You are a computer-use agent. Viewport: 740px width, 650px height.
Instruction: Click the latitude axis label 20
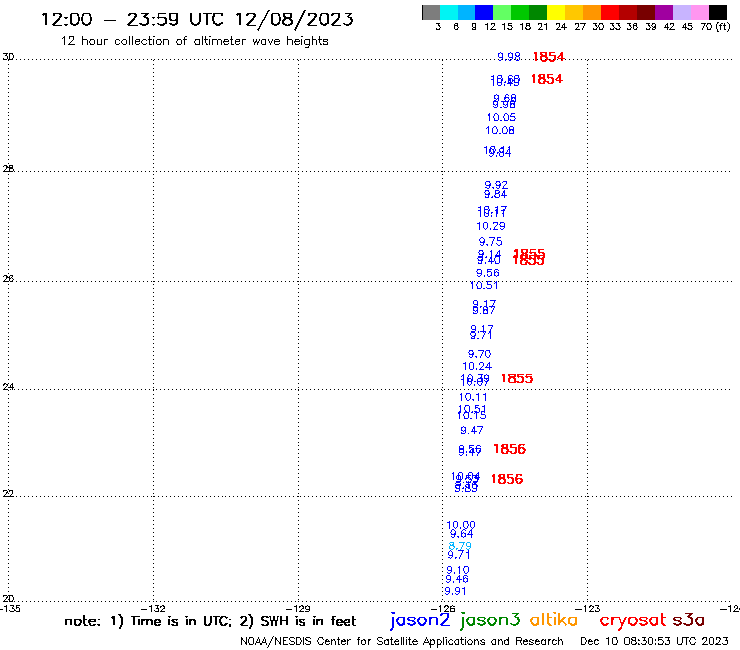[x=8, y=599]
